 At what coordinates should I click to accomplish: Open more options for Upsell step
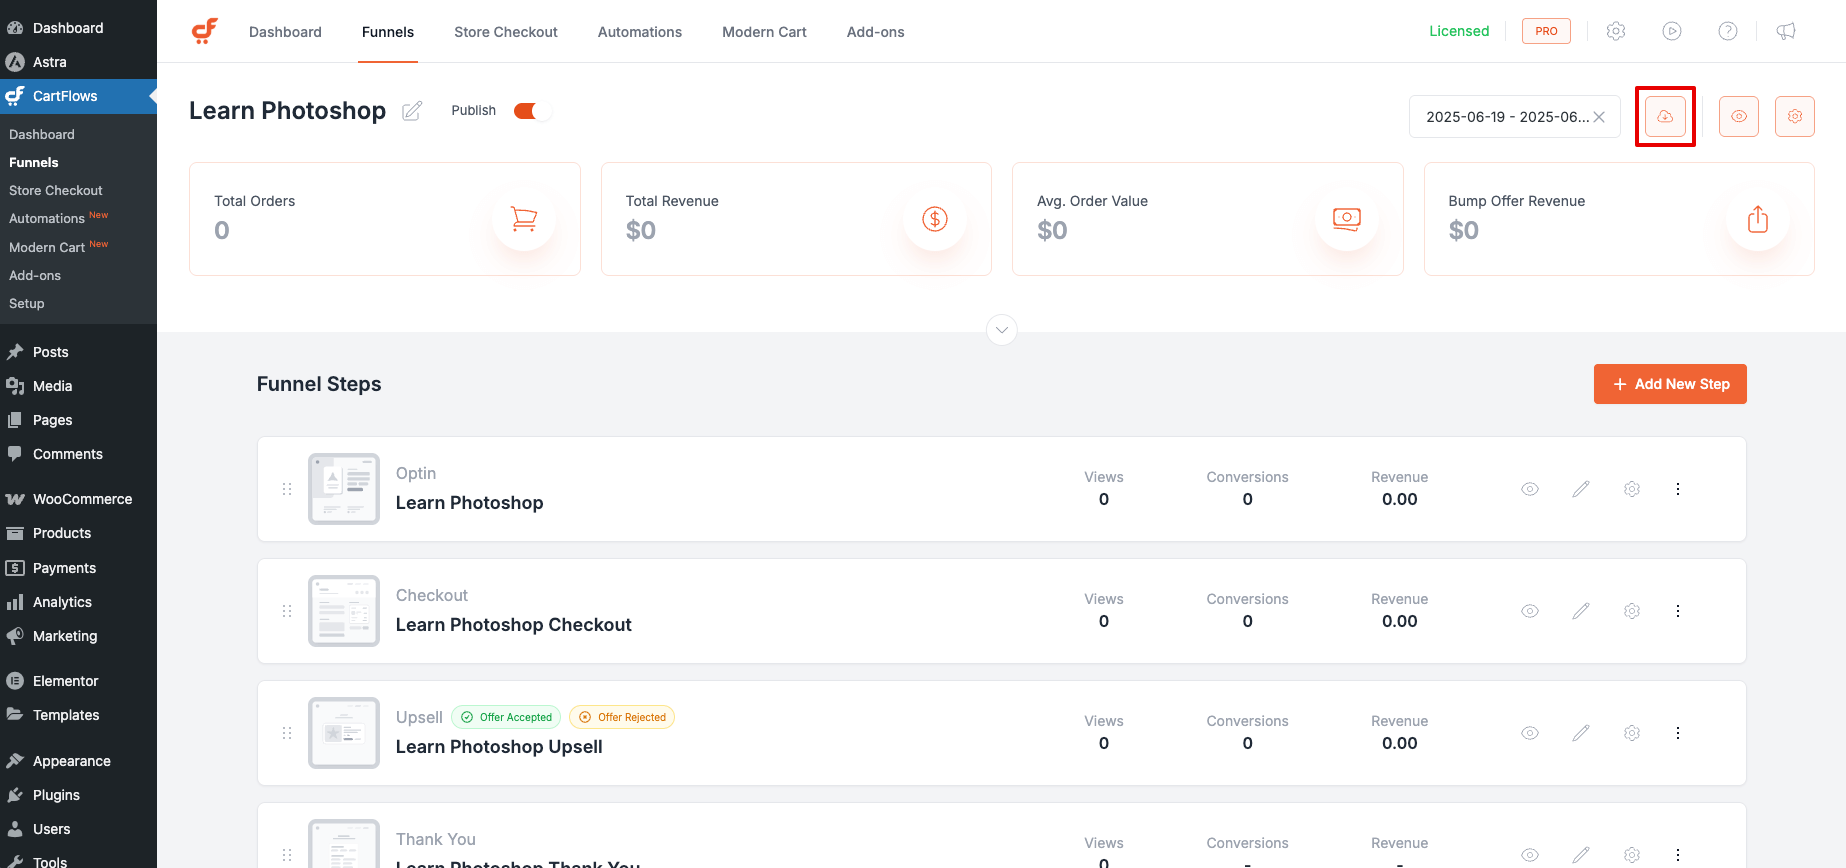[x=1678, y=733]
